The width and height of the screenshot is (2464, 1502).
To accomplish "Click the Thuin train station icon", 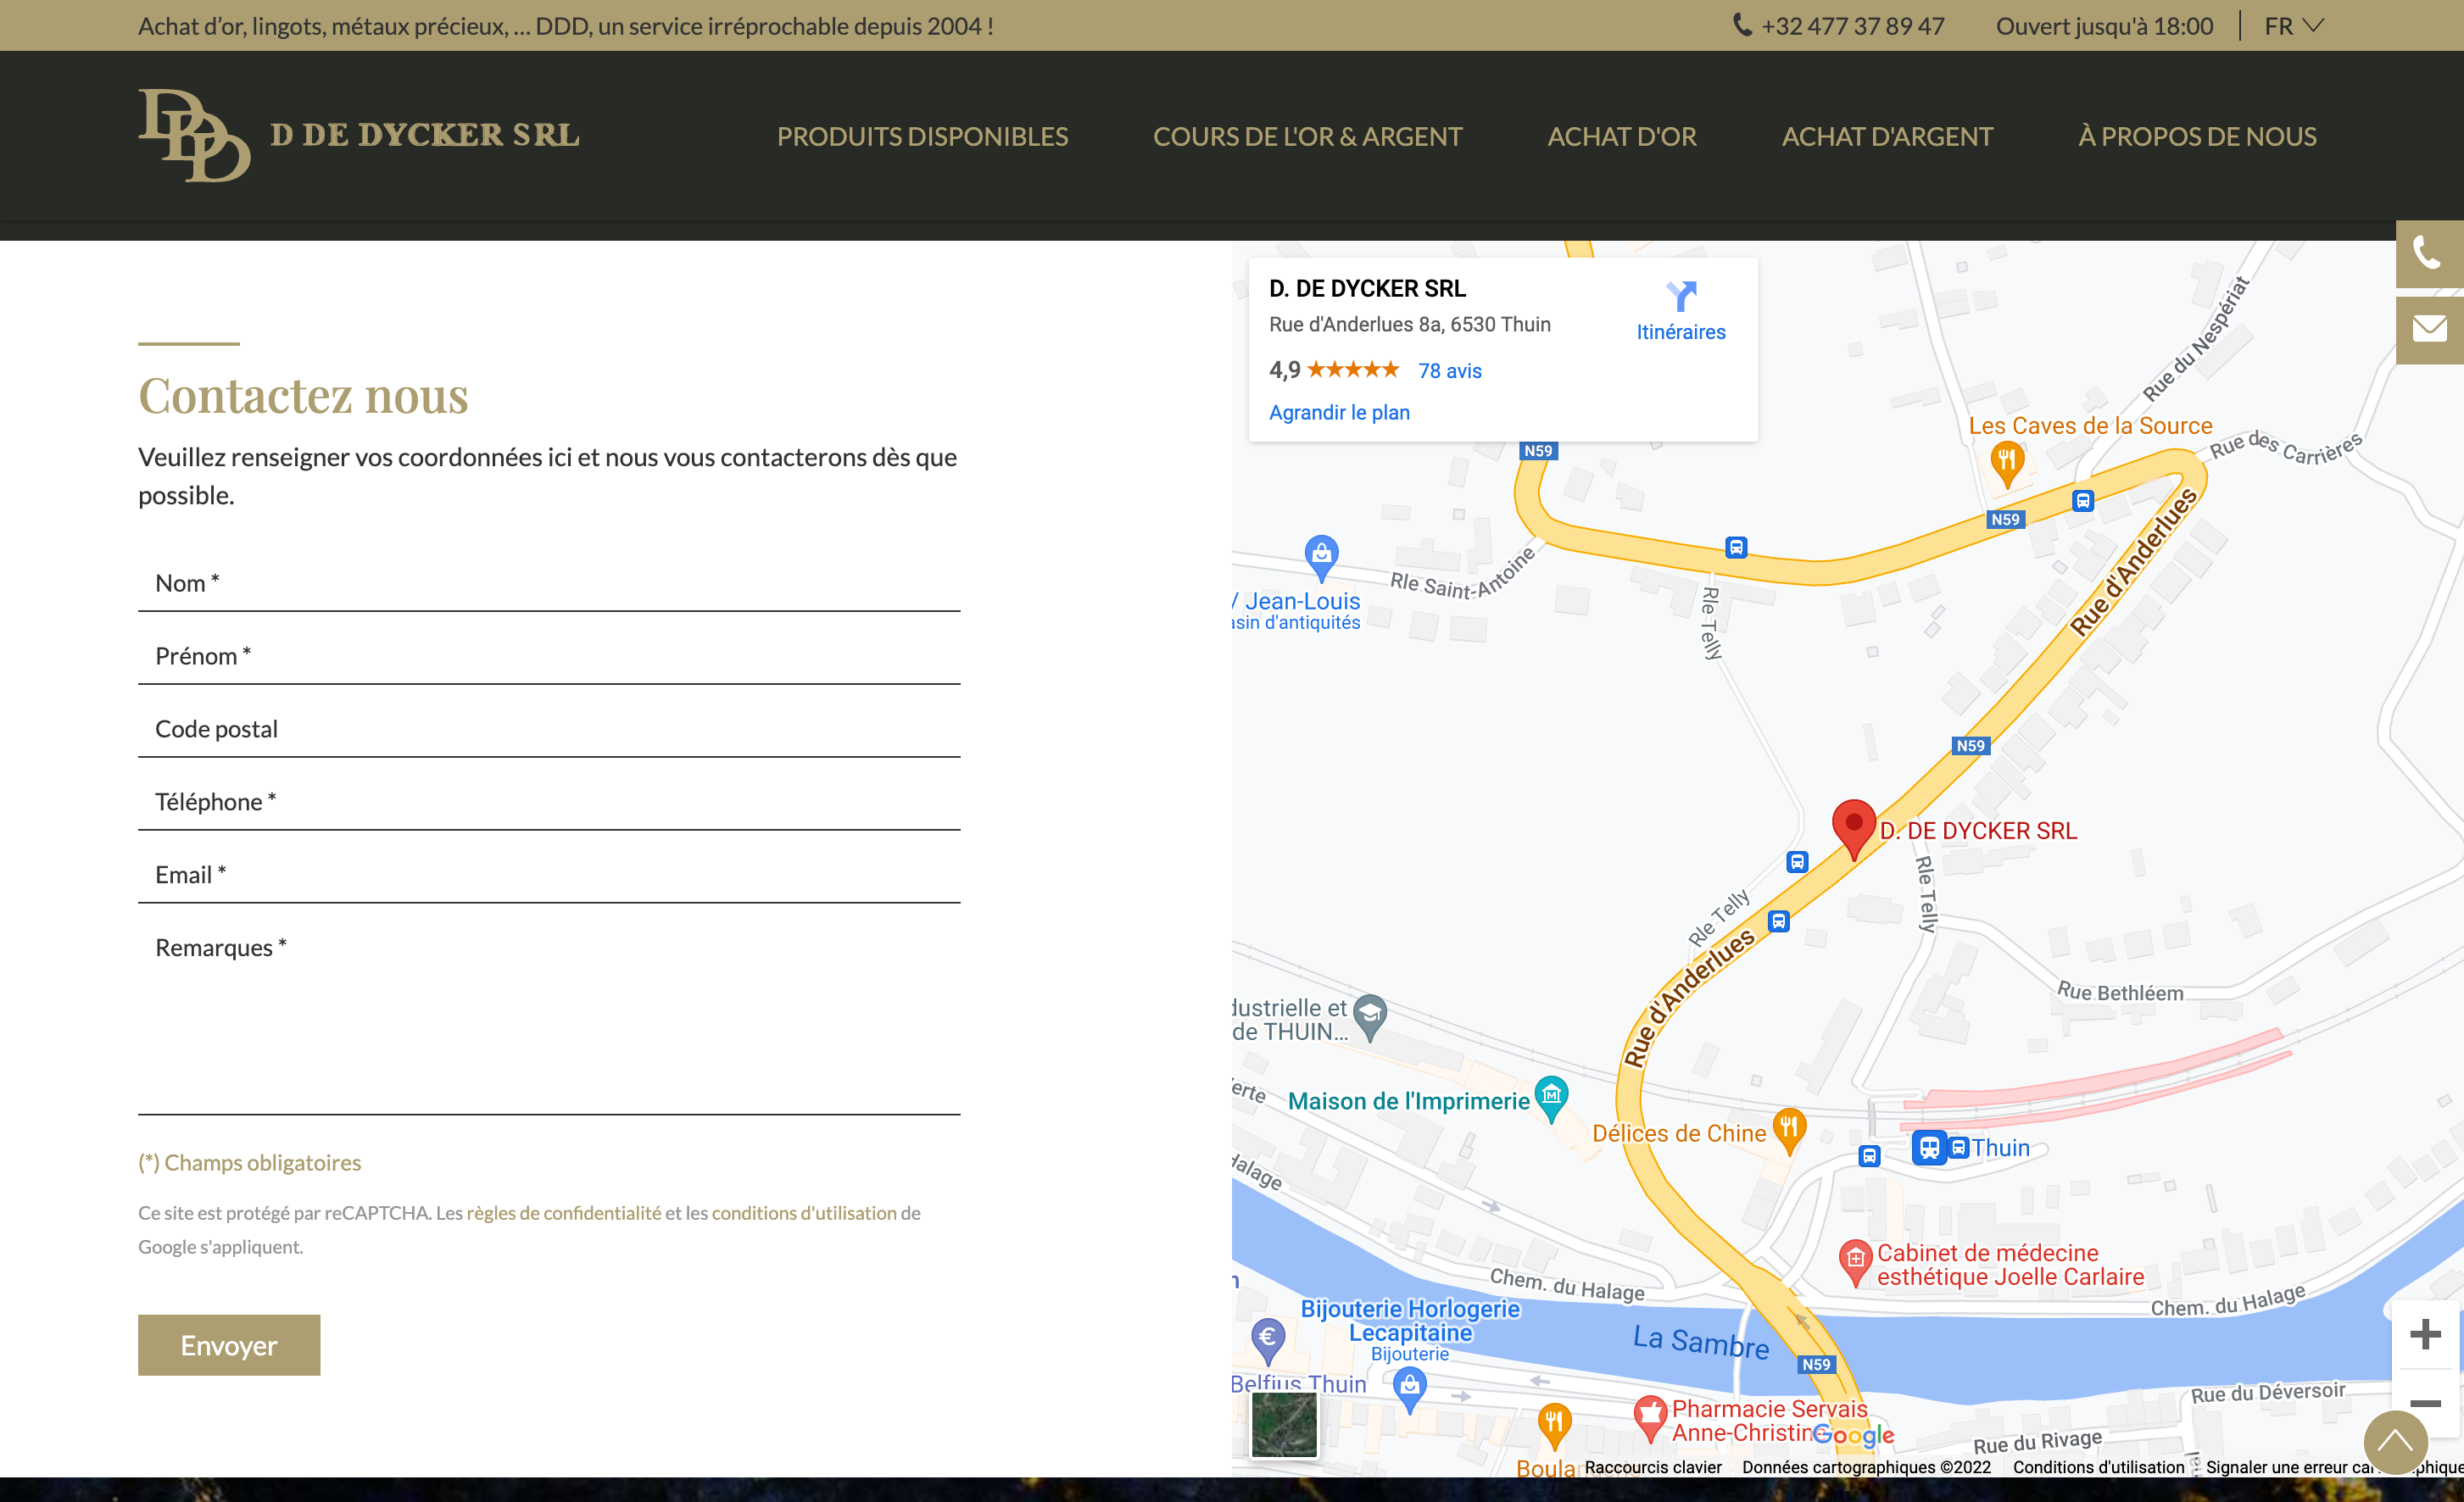I will click(x=1928, y=1147).
